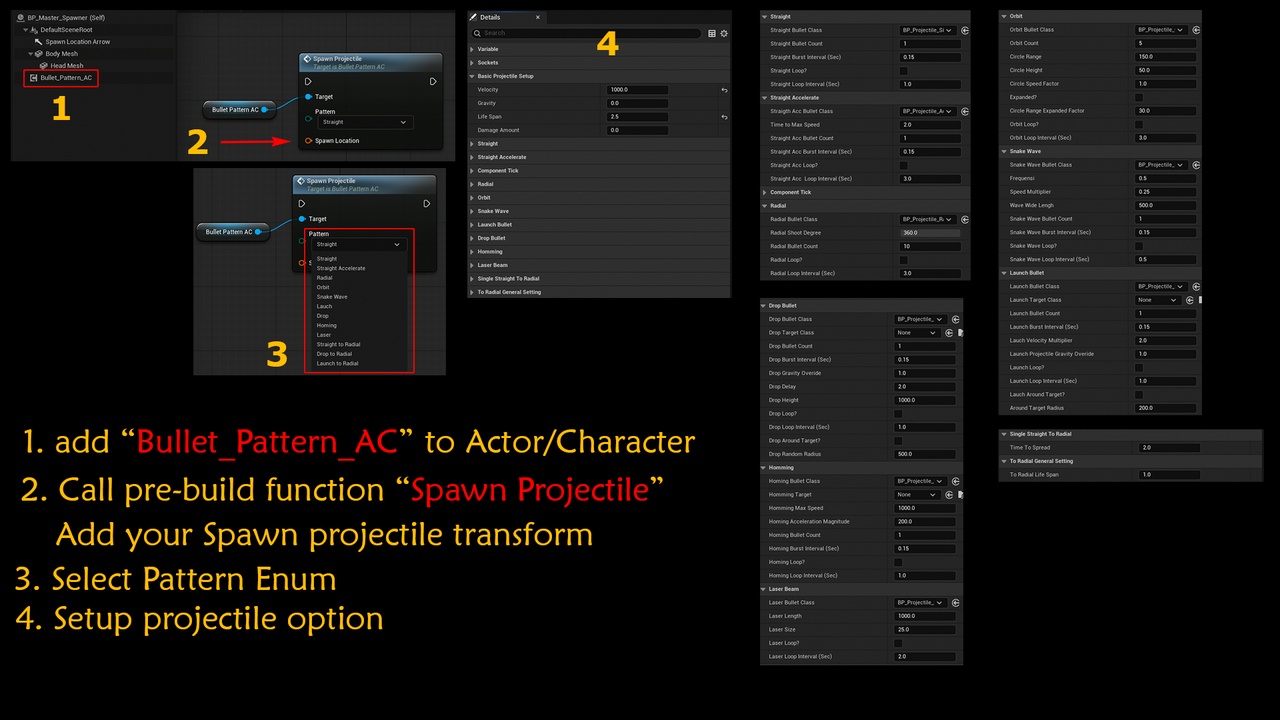
Task: Enable the Orbit Loop? checkbox
Action: click(1139, 124)
